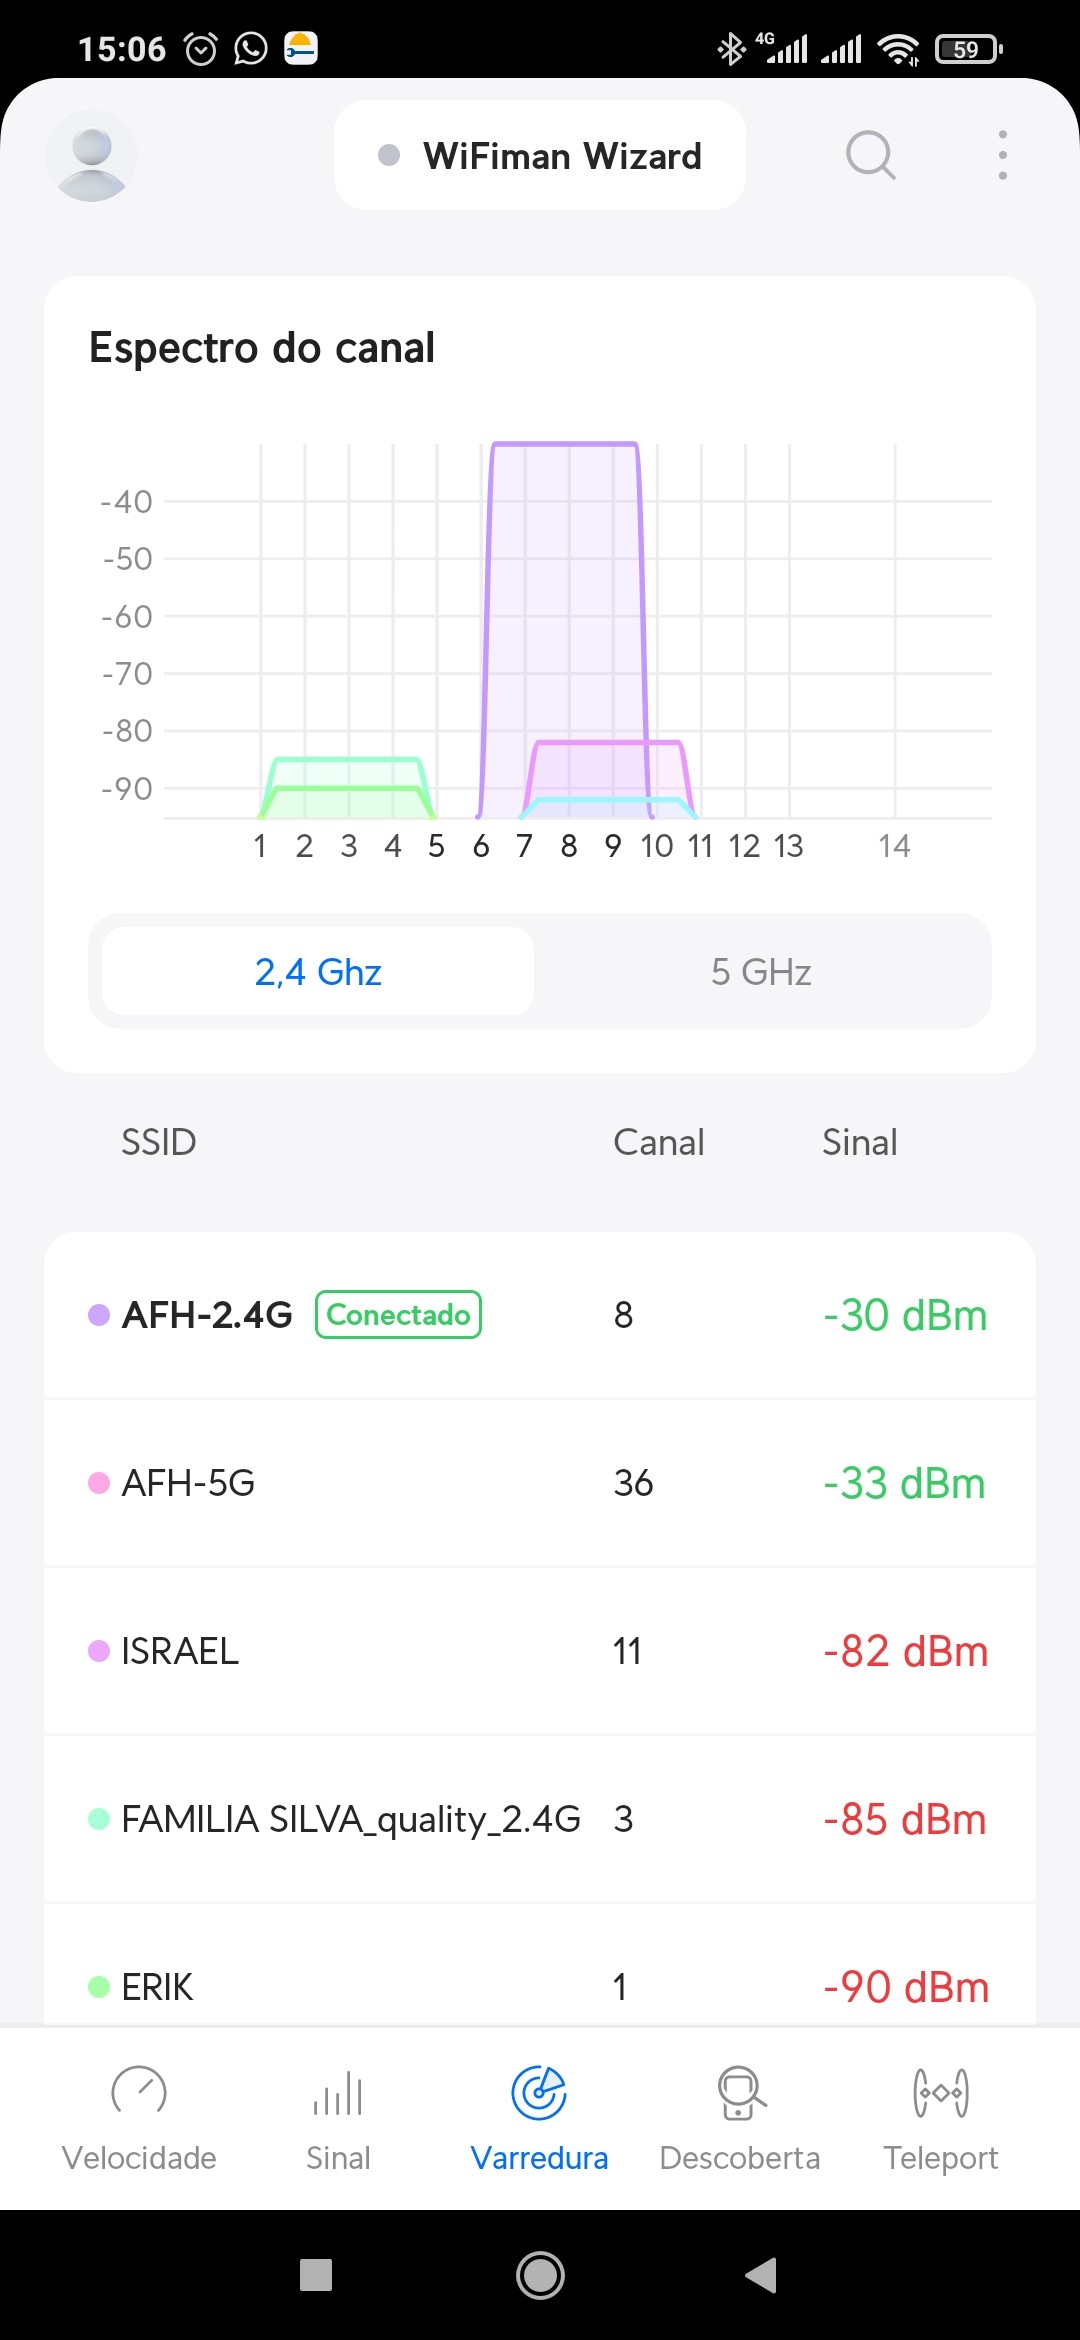Screen dimensions: 1080x2340
Task: Tap the Conectado badge
Action: click(398, 1315)
